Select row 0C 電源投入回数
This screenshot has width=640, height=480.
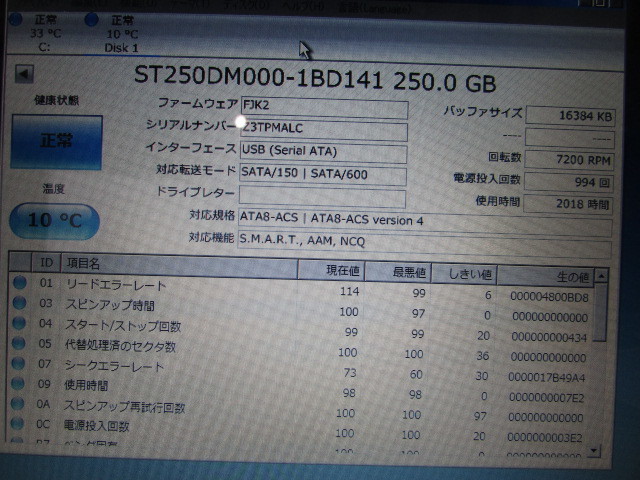point(297,430)
